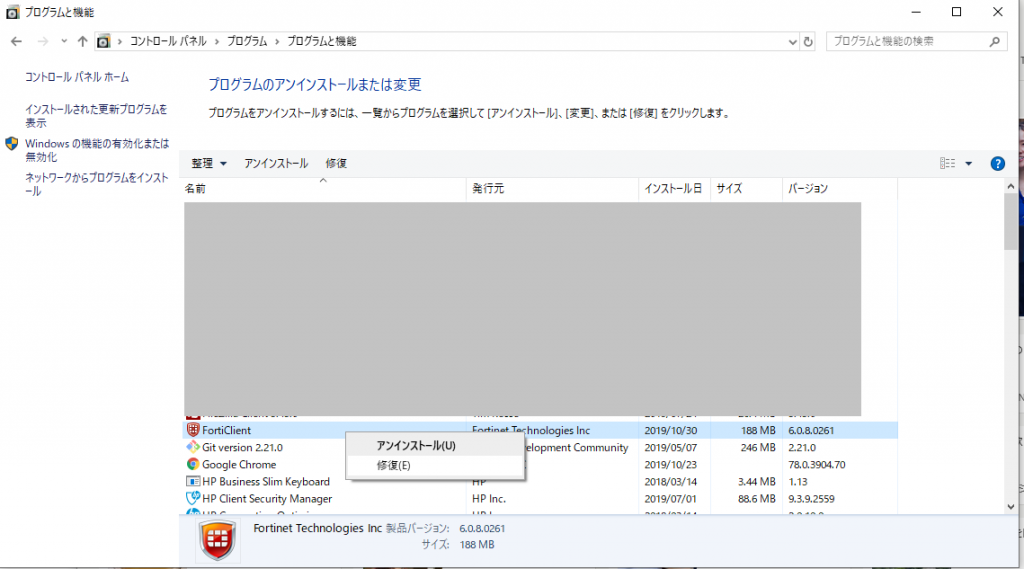The height and width of the screenshot is (569, 1024).
Task: Expand the view options dropdown arrow
Action: pyautogui.click(x=968, y=163)
